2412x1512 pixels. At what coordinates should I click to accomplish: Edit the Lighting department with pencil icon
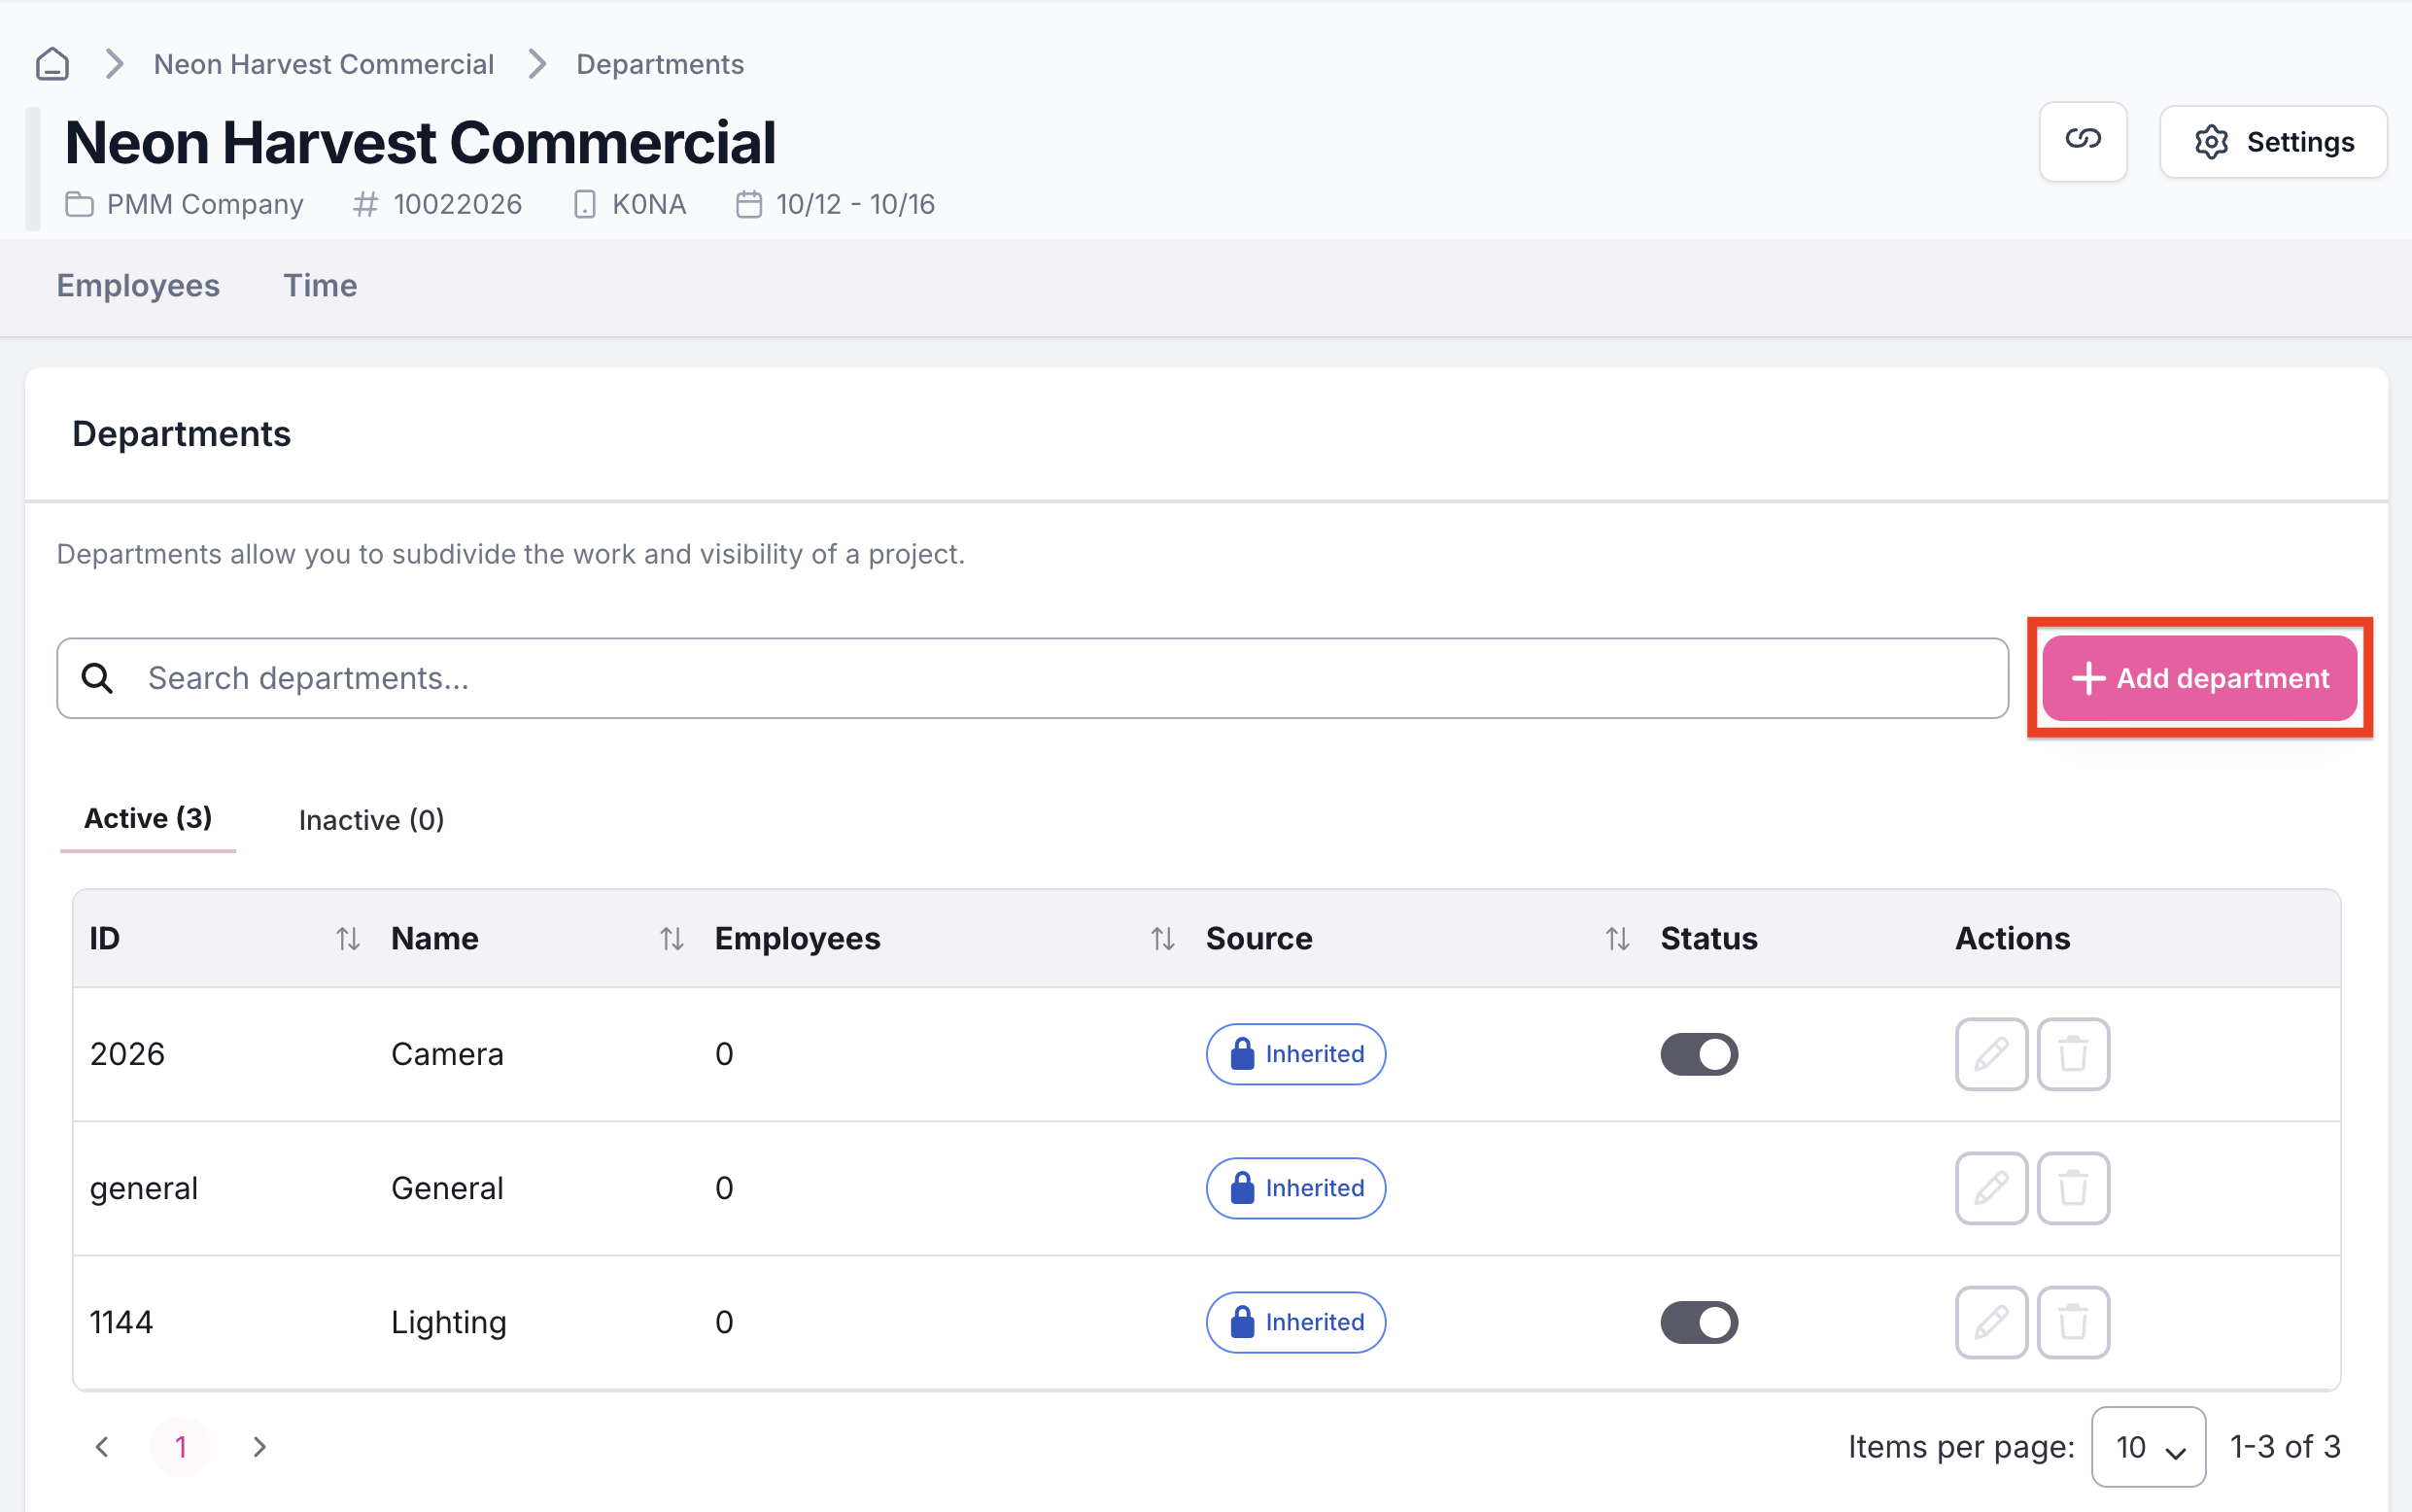point(1991,1322)
